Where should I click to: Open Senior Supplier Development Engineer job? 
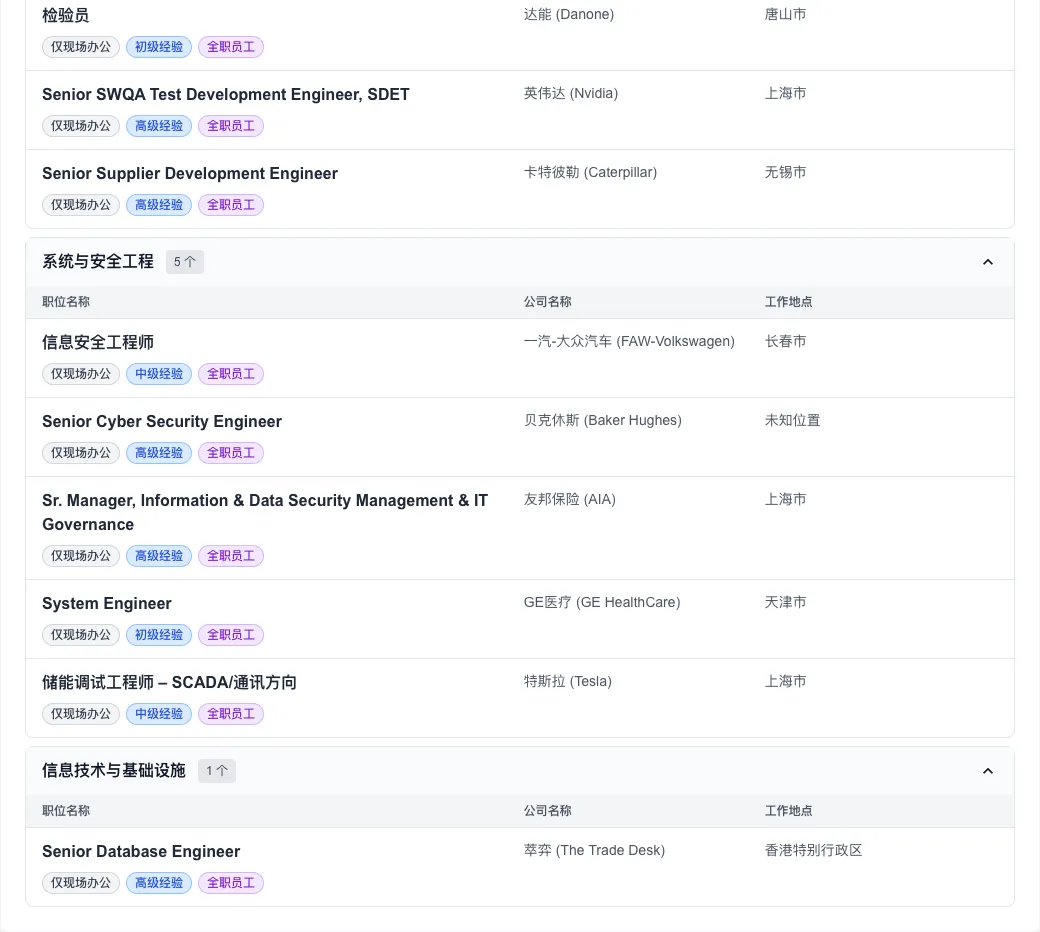tap(190, 173)
